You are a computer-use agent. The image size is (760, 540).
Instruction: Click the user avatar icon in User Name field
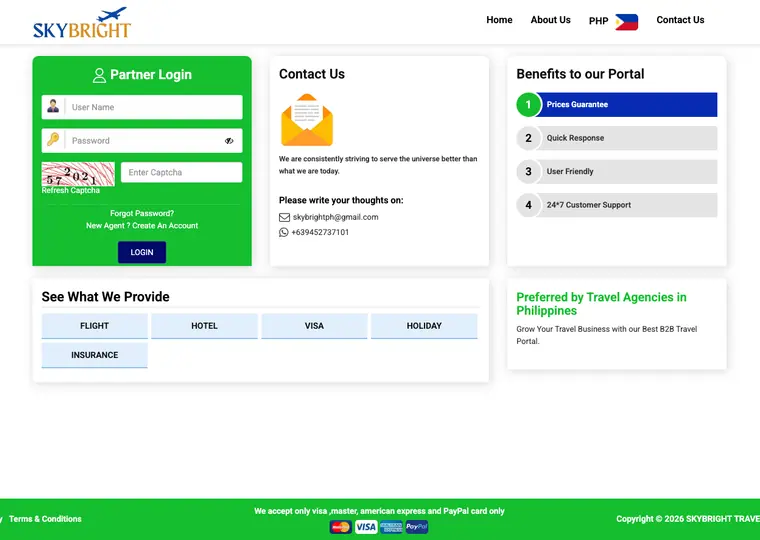pyautogui.click(x=53, y=107)
